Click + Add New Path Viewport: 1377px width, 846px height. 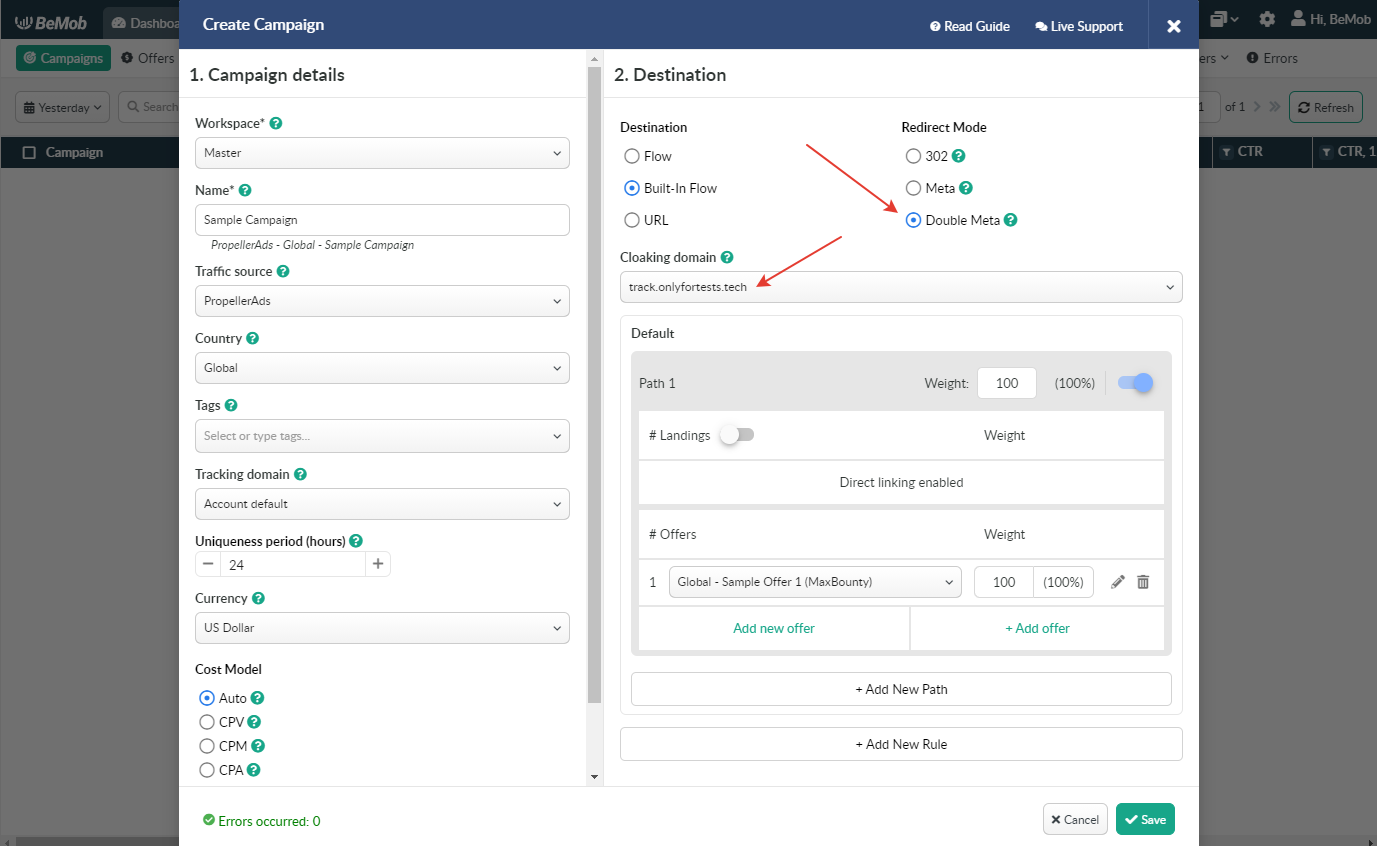pyautogui.click(x=901, y=689)
